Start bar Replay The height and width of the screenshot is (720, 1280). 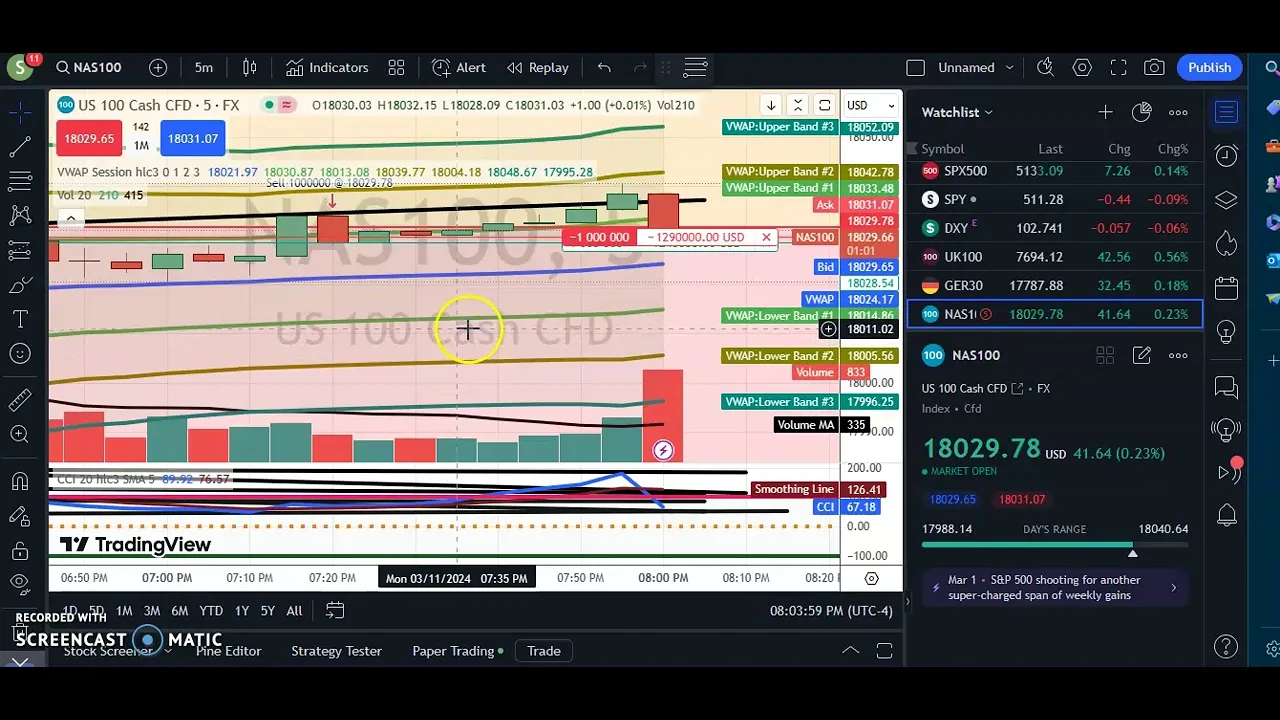pos(538,67)
